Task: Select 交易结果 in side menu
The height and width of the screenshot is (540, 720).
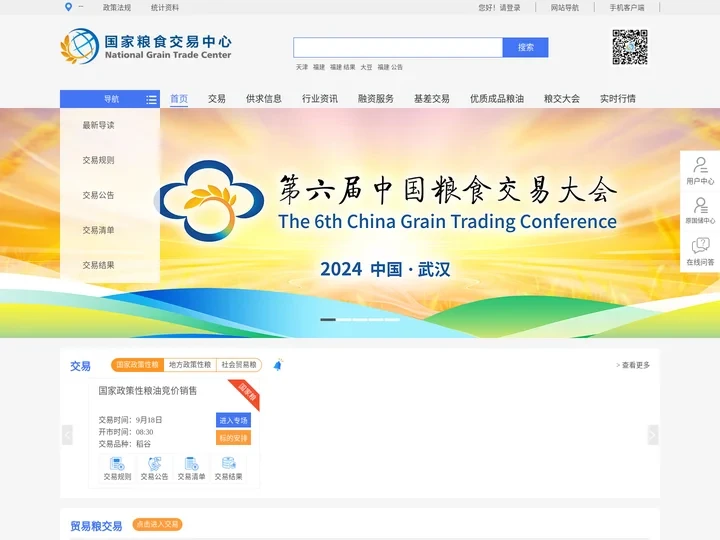Action: [x=98, y=265]
